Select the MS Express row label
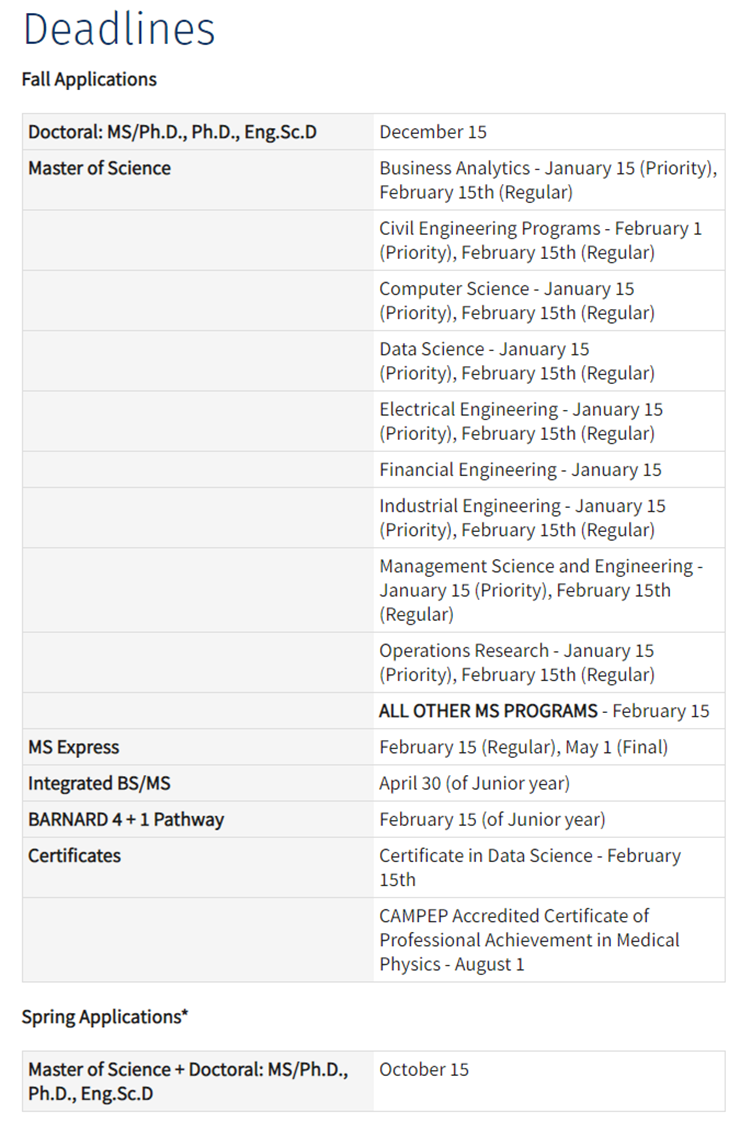Screen dimensions: 740x1124 point(73,747)
